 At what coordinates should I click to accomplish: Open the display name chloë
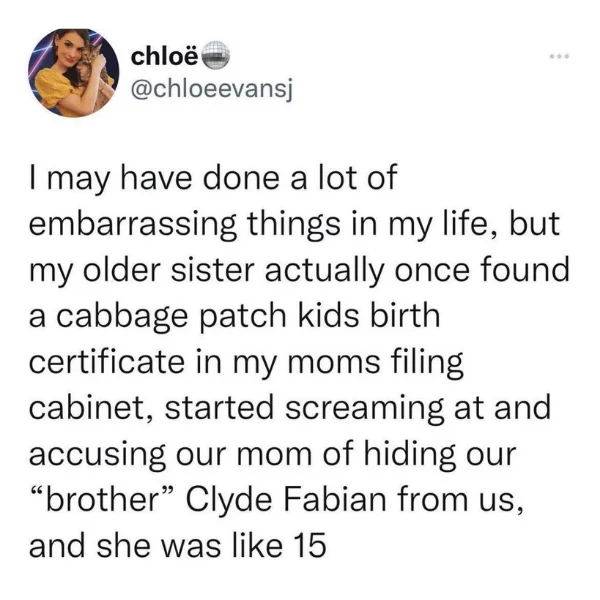point(165,57)
